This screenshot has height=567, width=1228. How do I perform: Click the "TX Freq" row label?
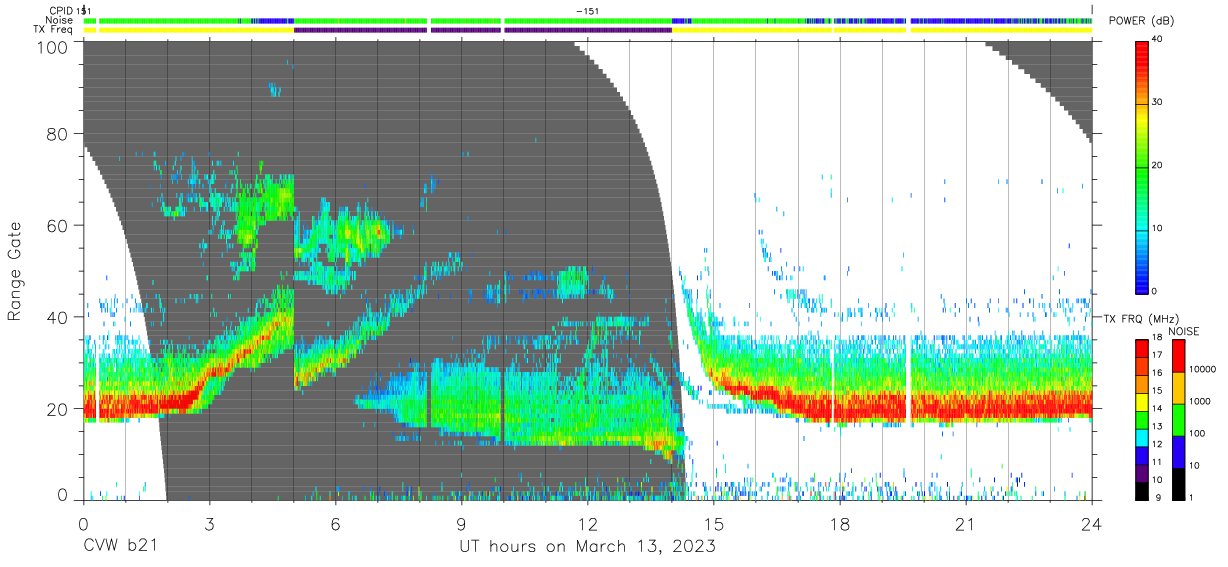[x=55, y=30]
